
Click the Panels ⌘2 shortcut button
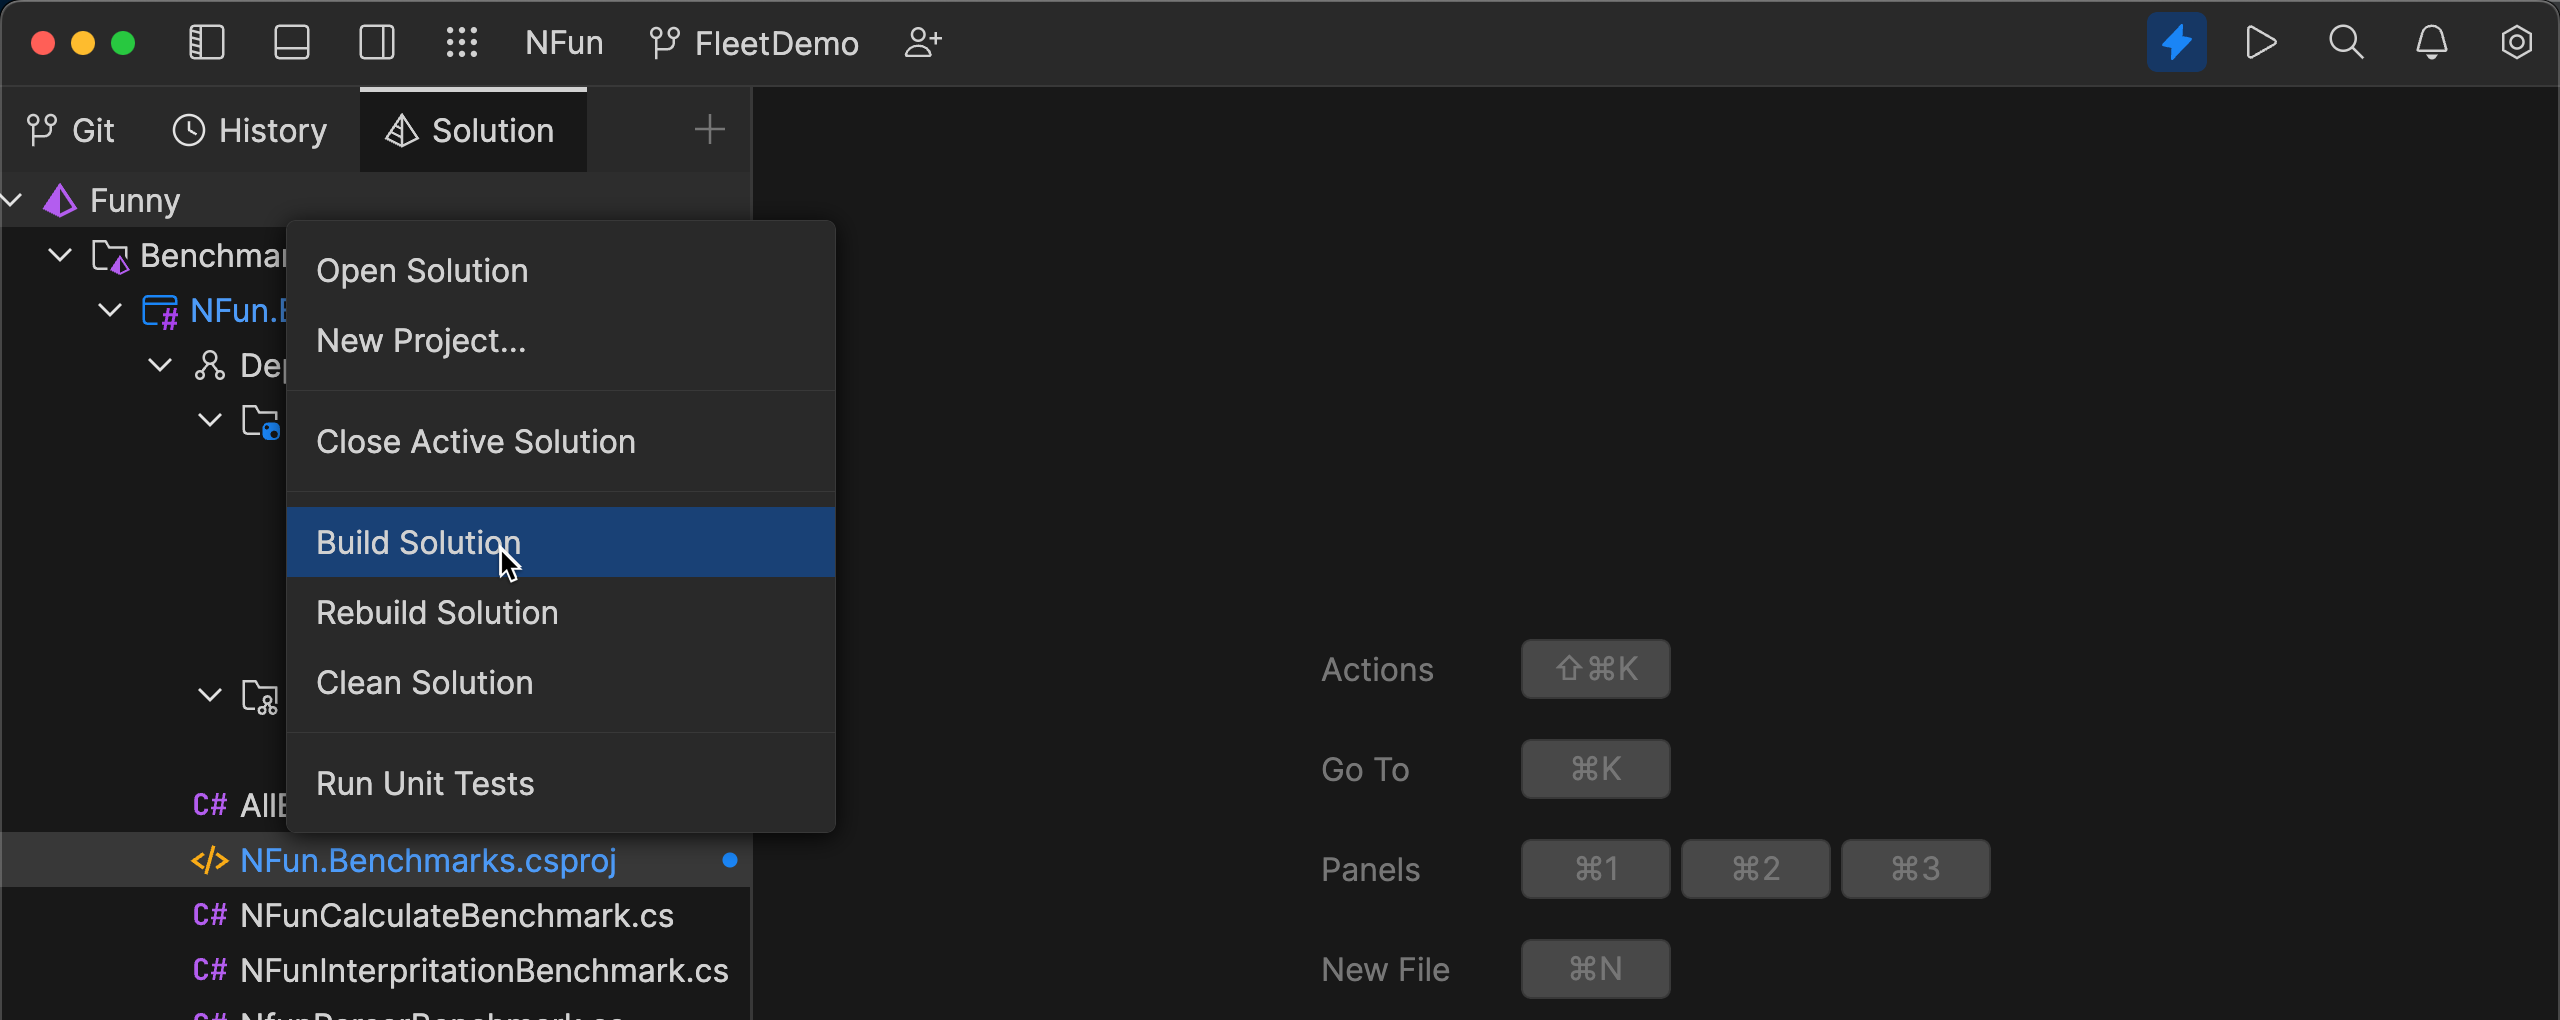tap(1756, 869)
